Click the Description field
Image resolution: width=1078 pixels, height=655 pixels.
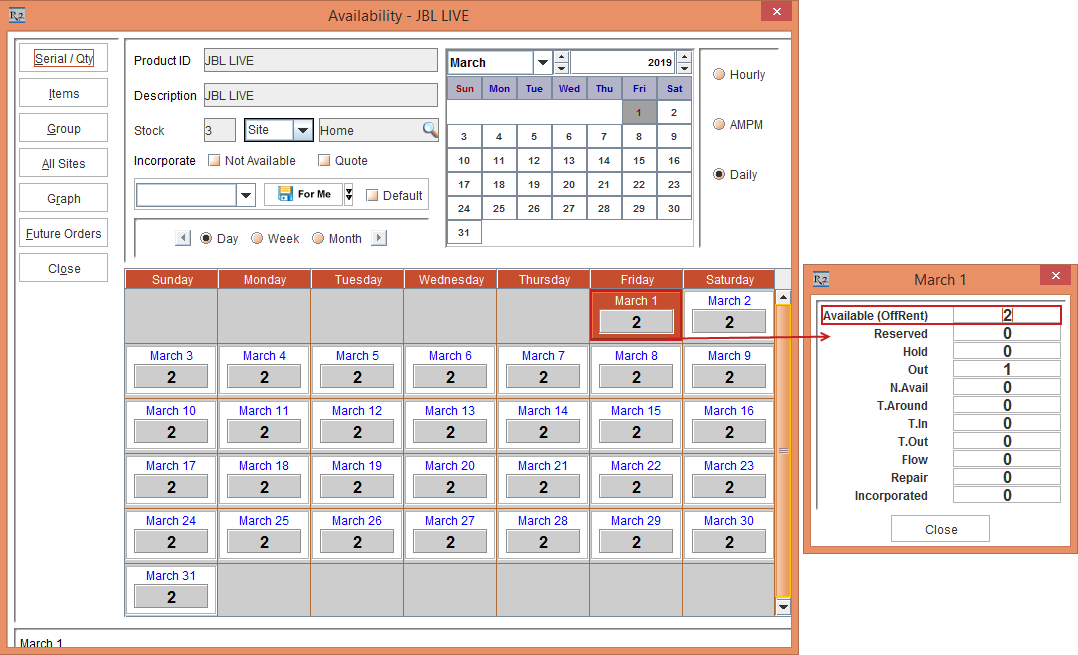(x=320, y=96)
